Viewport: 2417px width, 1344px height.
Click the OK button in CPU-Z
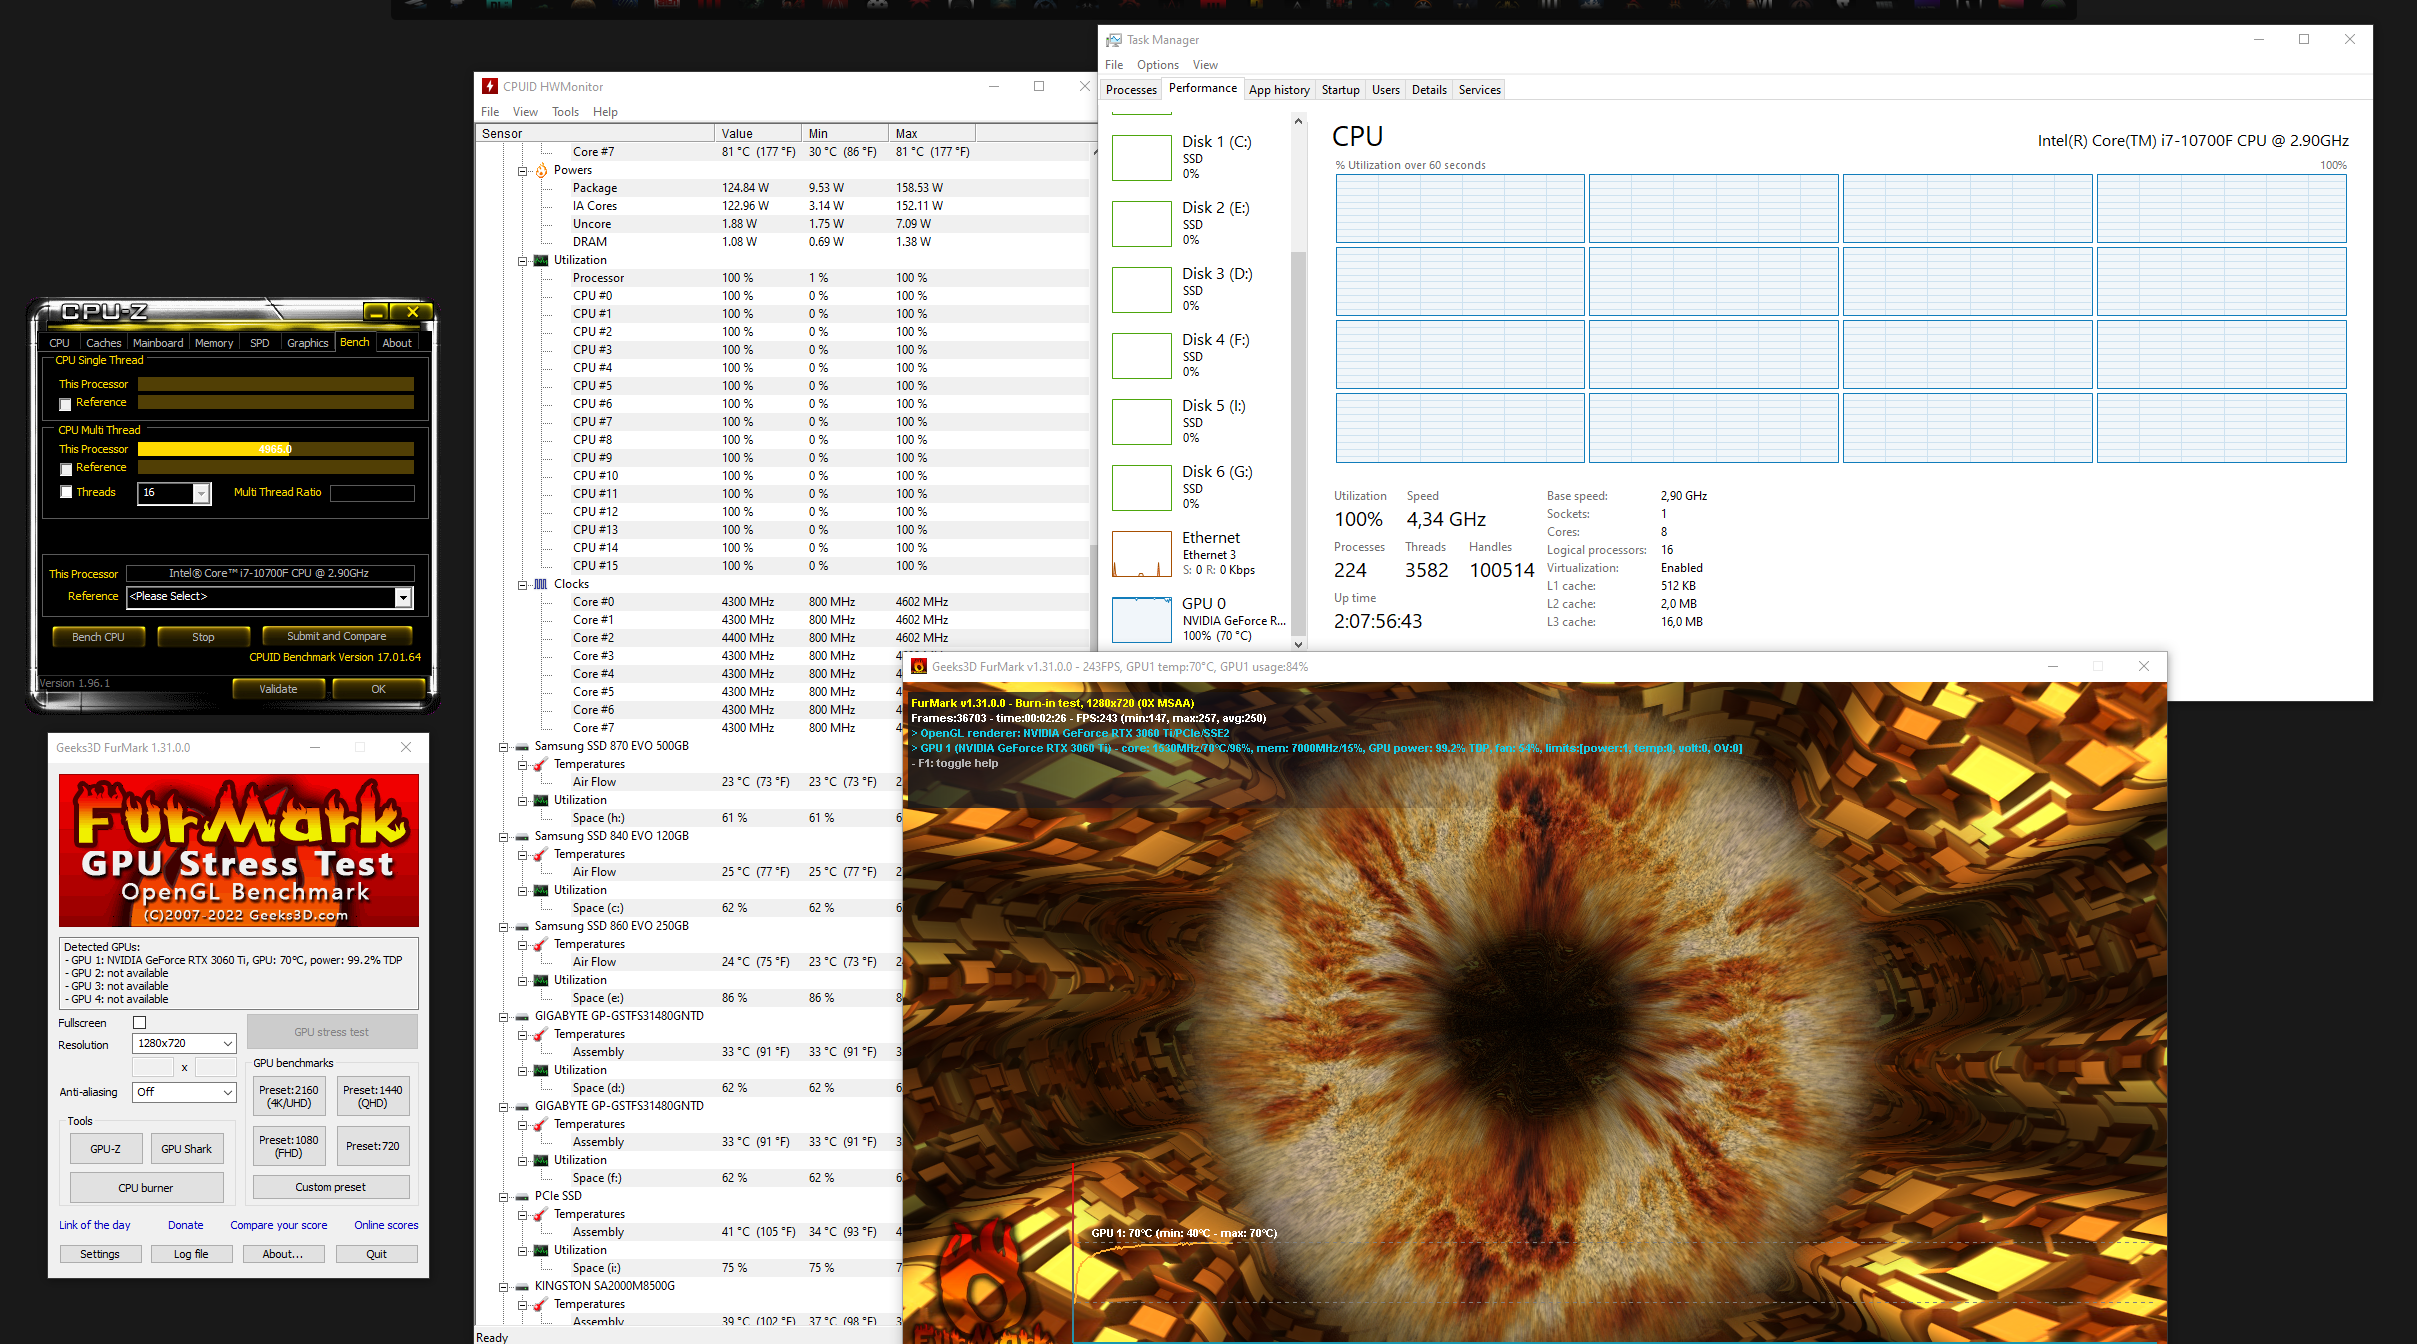click(x=378, y=689)
